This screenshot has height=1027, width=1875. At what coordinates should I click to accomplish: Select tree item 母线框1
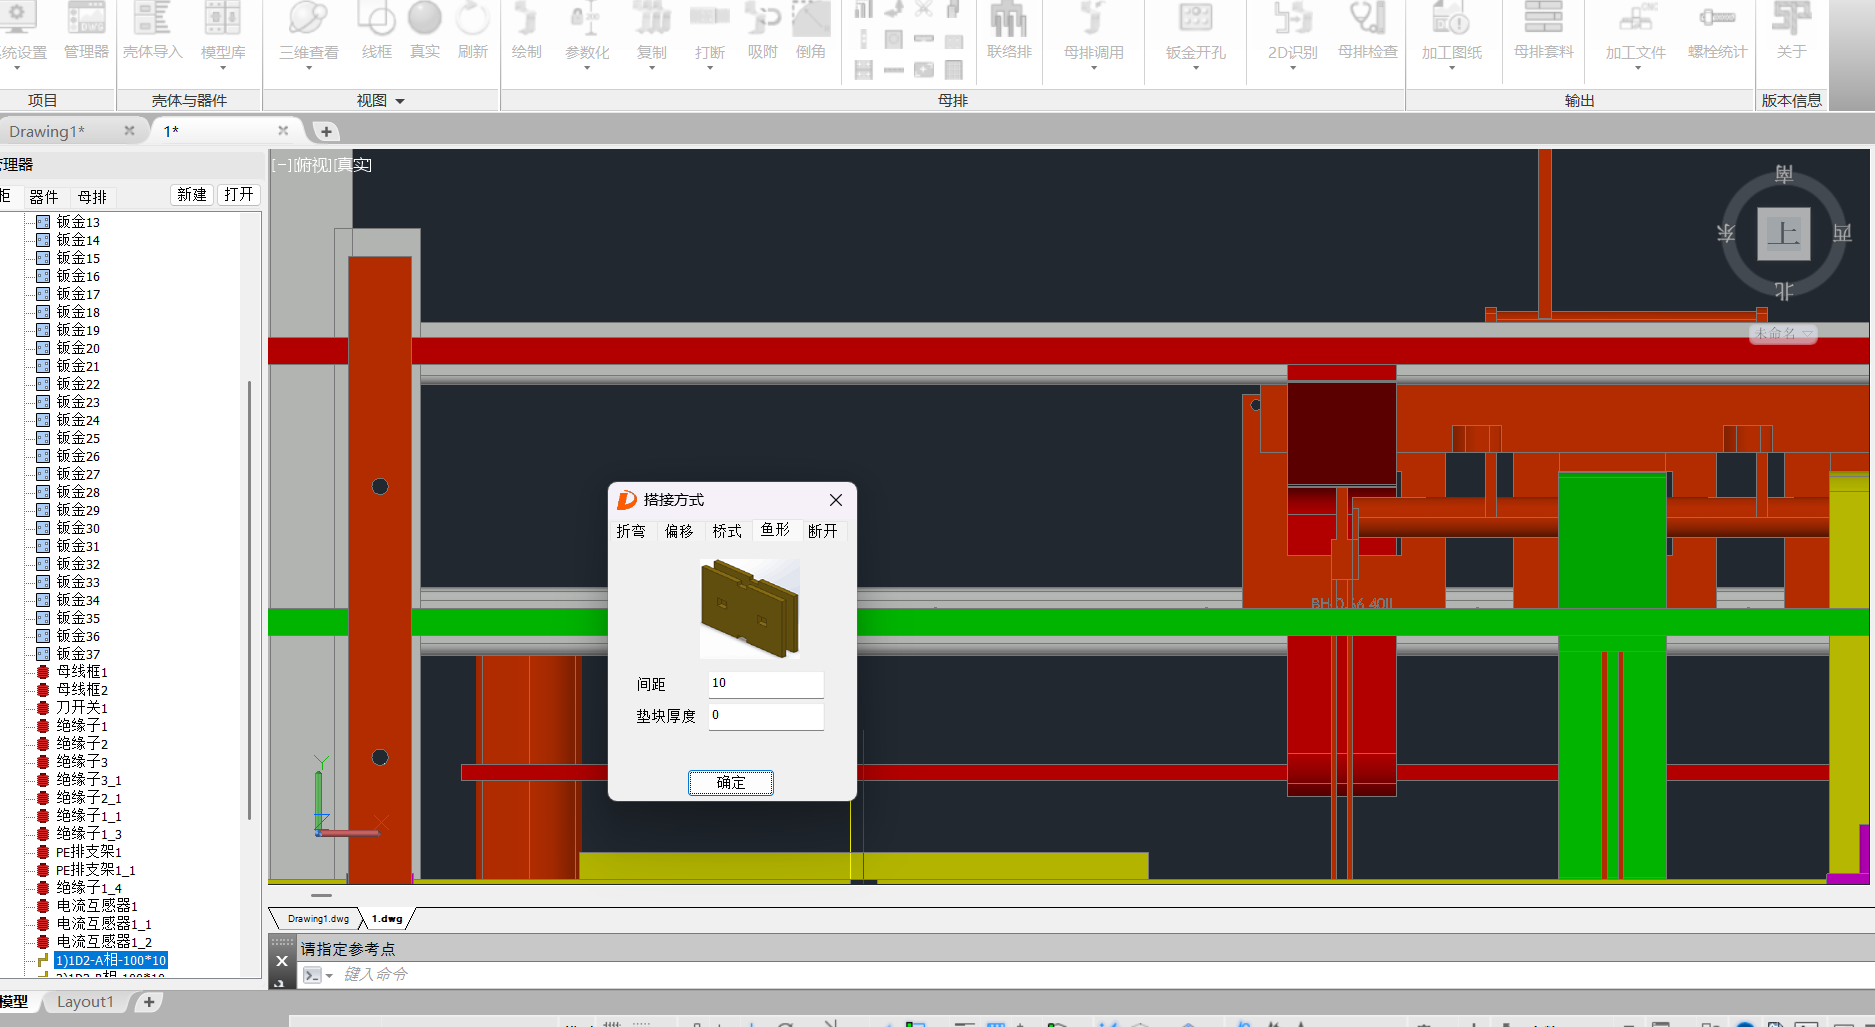click(82, 672)
